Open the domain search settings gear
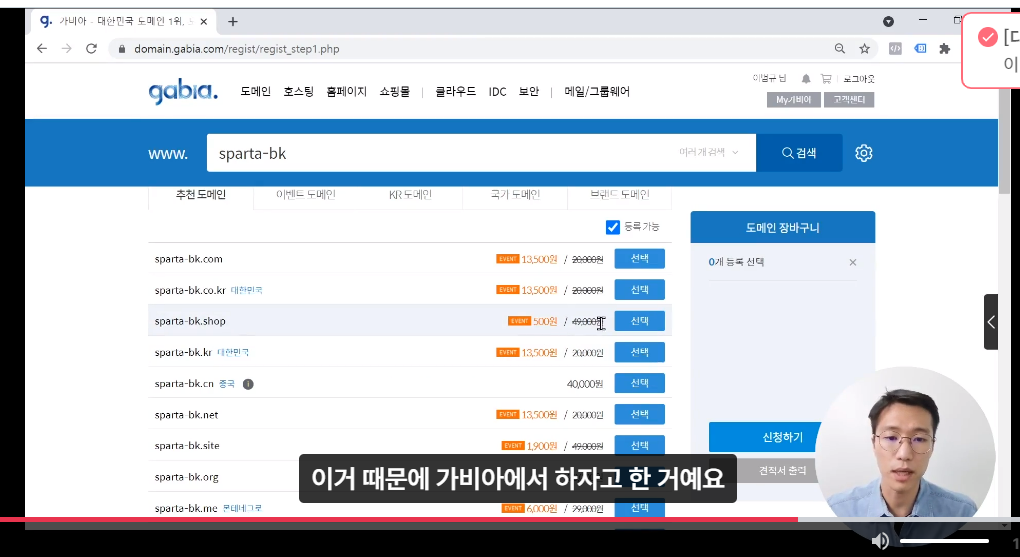 [x=863, y=153]
